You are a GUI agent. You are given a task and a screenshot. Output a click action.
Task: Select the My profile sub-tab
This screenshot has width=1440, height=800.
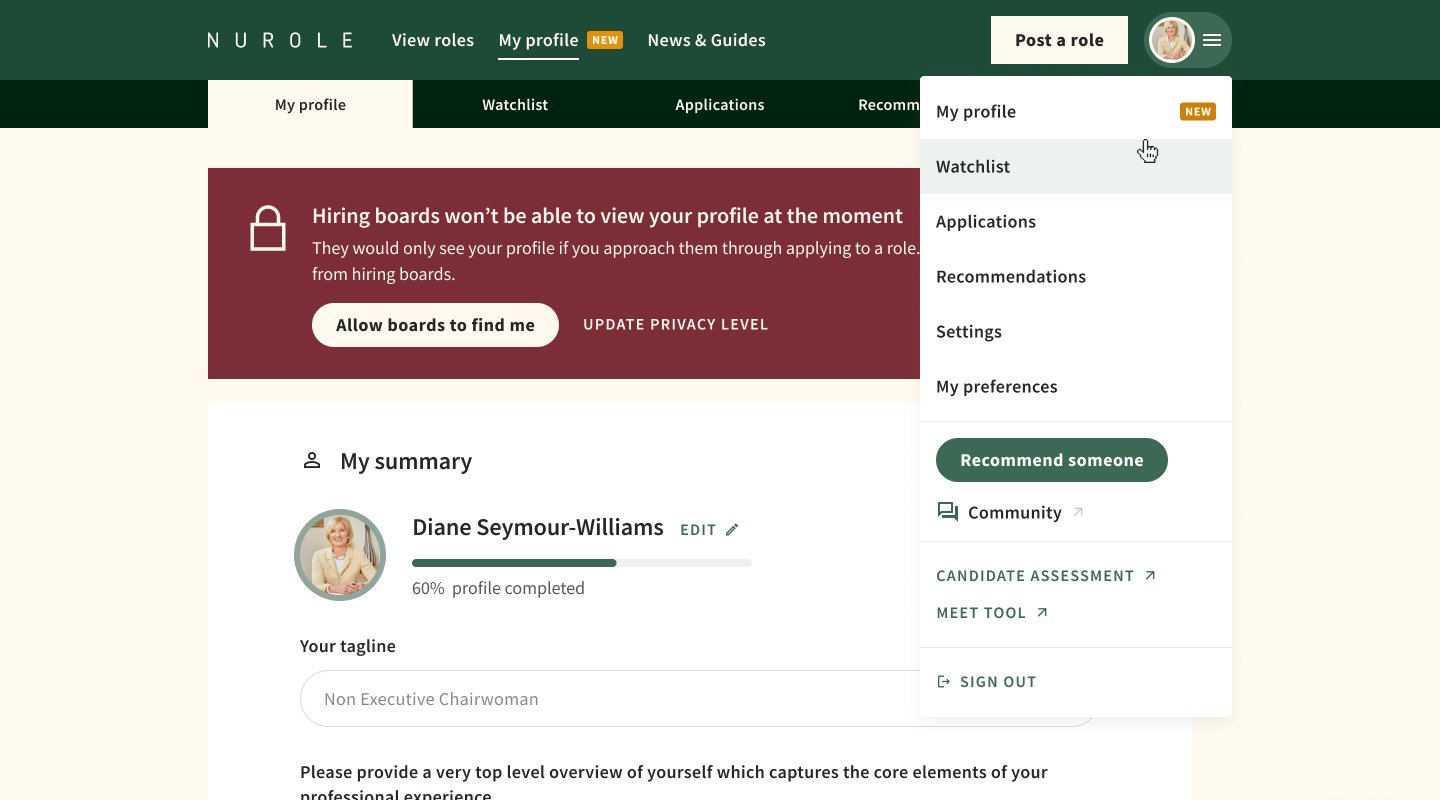tap(310, 104)
